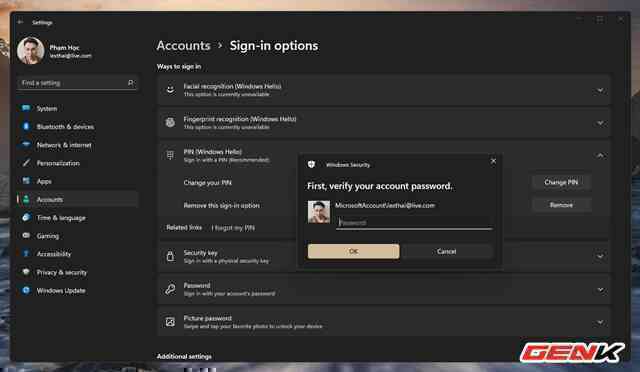640x372 pixels.
Task: Close the Windows Security dialog
Action: tap(493, 161)
